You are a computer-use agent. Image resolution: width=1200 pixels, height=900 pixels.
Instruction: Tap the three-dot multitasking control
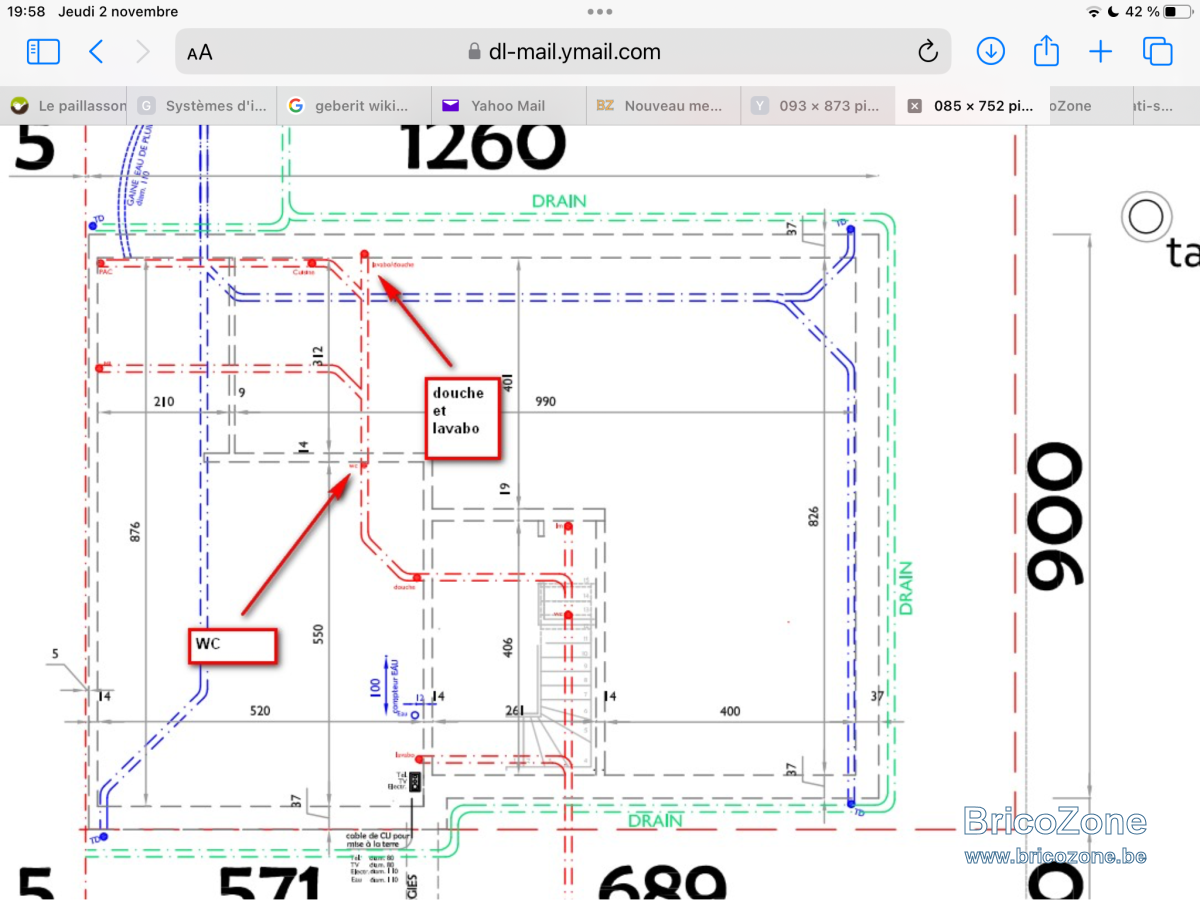(600, 12)
